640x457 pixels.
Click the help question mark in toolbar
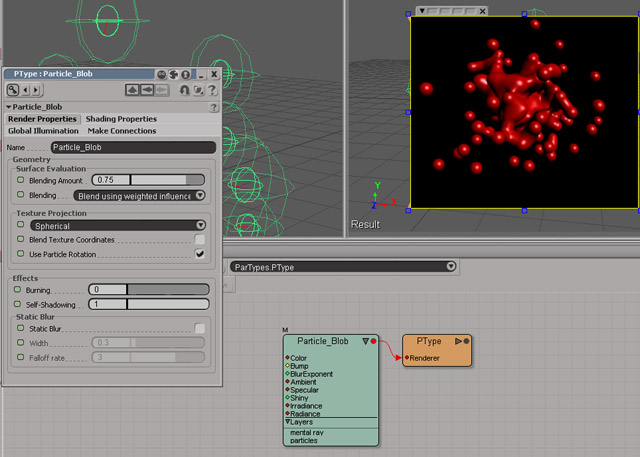[x=213, y=90]
